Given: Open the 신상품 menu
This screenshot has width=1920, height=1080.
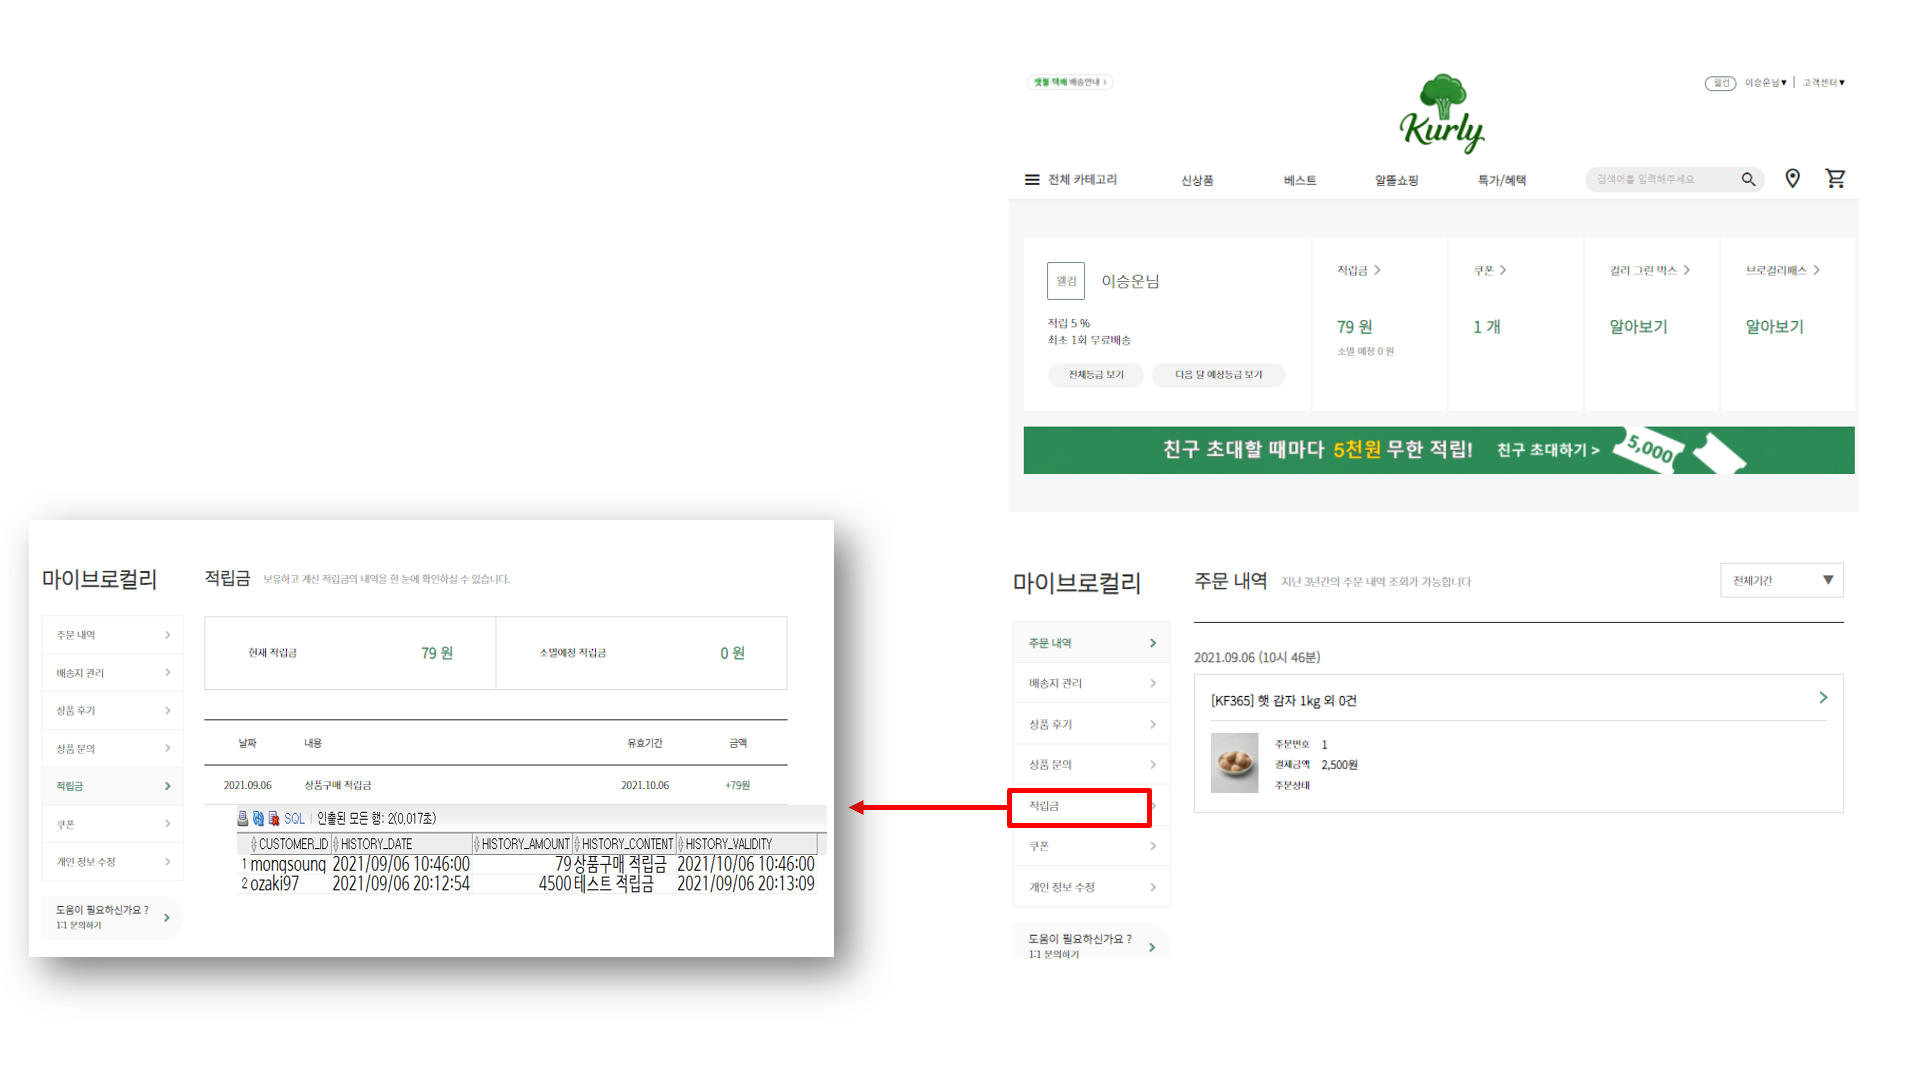Looking at the screenshot, I should 1197,180.
